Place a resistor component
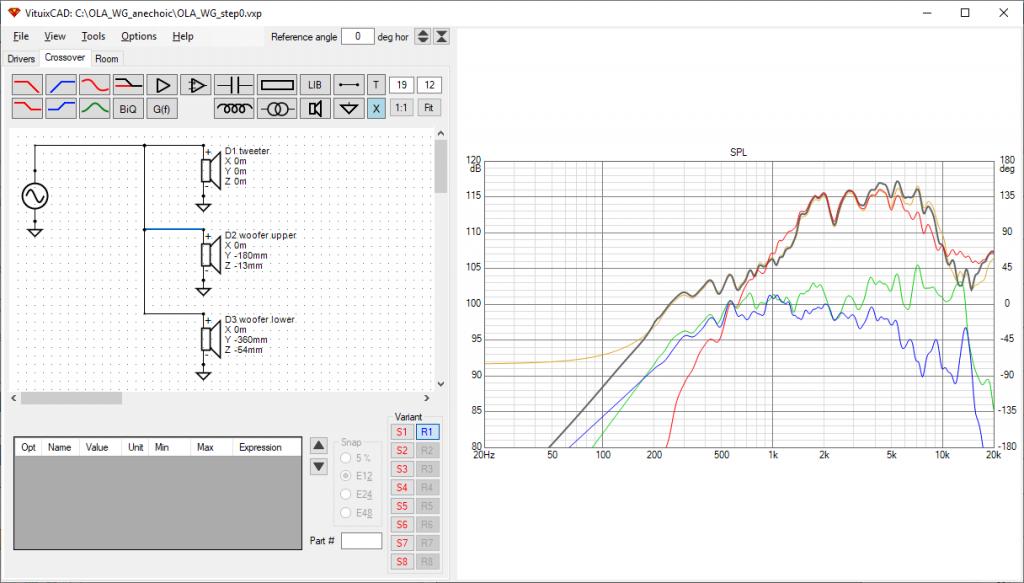Image resolution: width=1024 pixels, height=583 pixels. coord(278,85)
